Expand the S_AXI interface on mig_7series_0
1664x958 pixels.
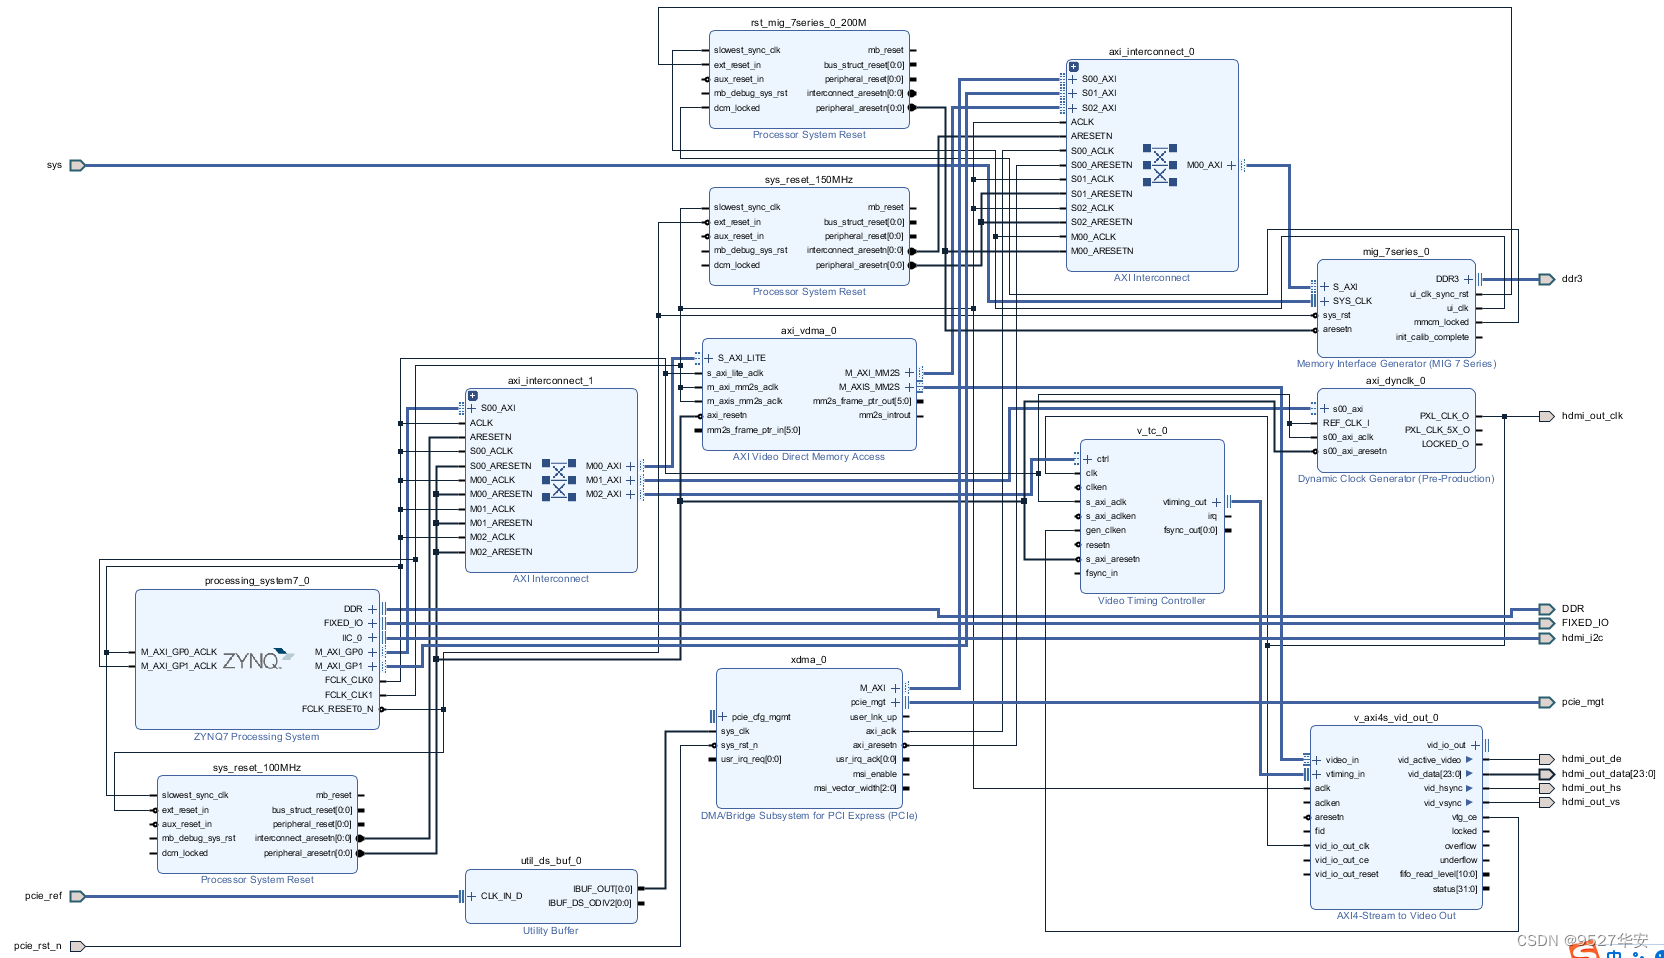[x=1325, y=287]
